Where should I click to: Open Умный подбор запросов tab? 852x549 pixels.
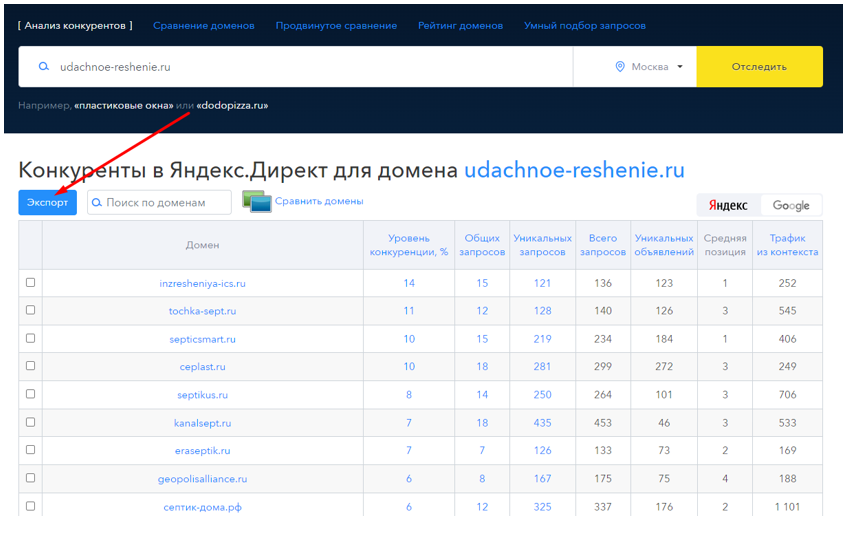click(585, 26)
